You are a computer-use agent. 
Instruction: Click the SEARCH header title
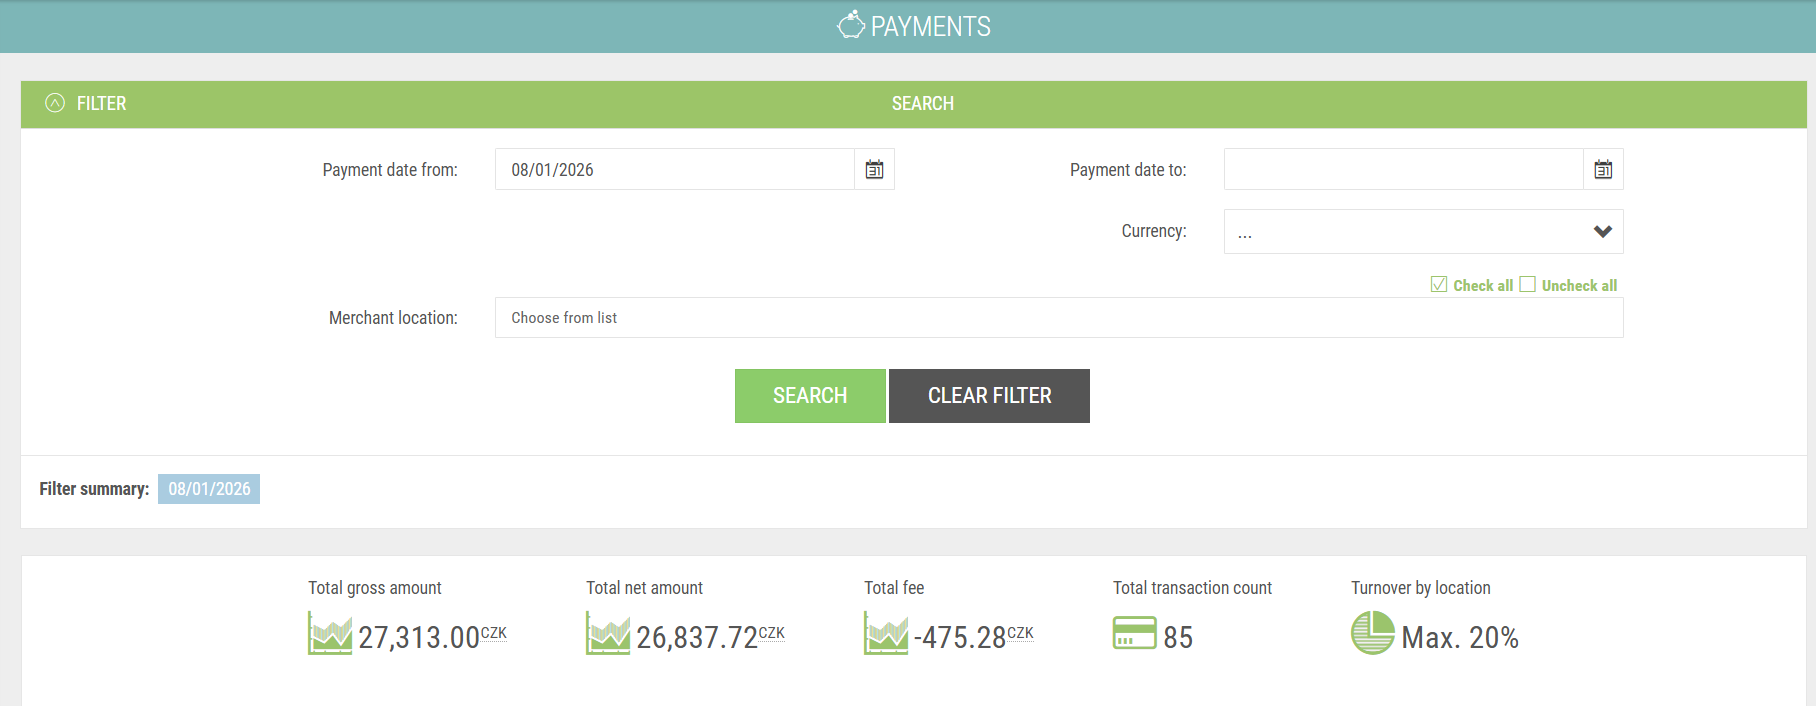coord(922,104)
